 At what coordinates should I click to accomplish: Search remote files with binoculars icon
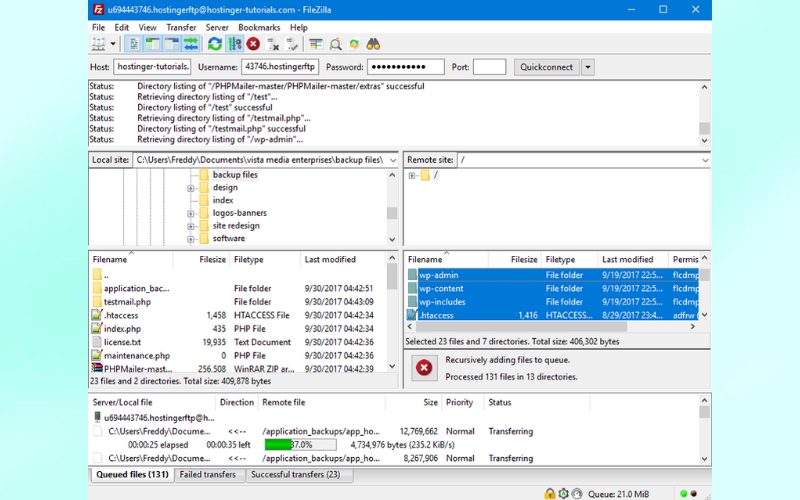373,44
